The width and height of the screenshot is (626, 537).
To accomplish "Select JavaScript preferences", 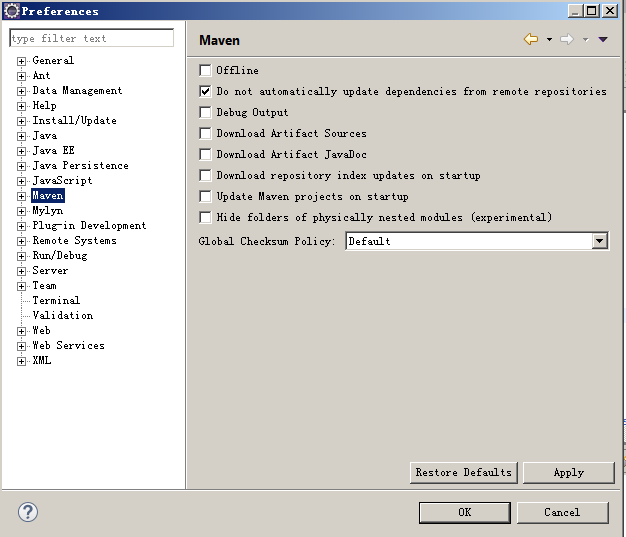I will click(x=62, y=180).
